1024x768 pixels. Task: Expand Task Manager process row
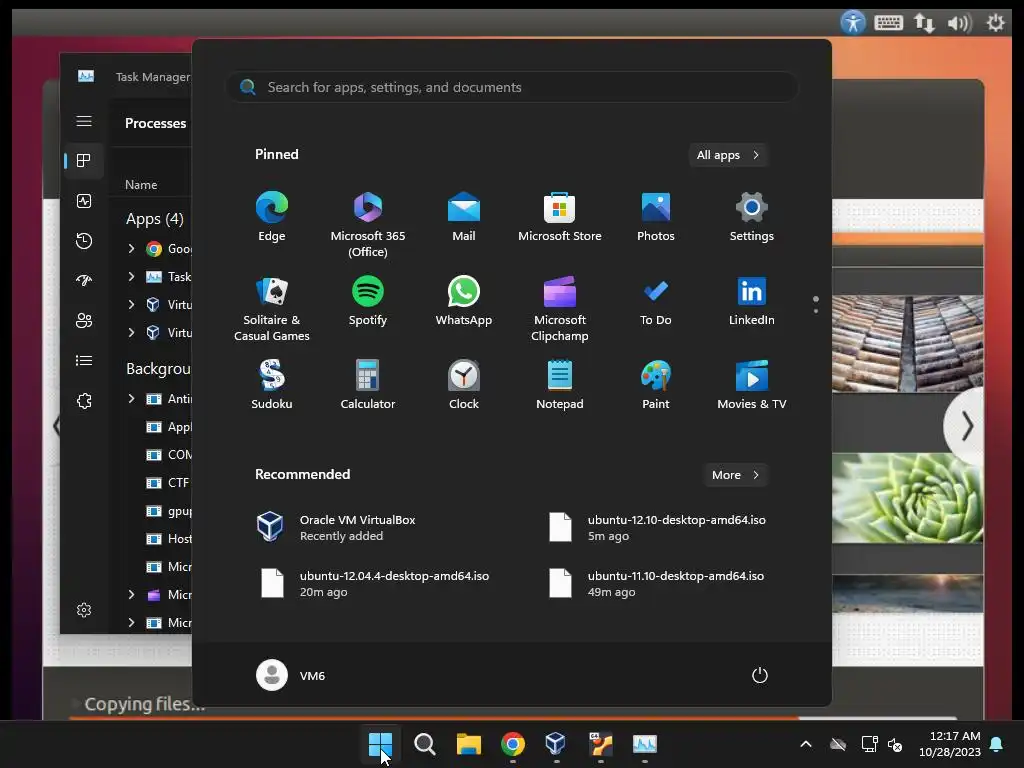click(131, 277)
